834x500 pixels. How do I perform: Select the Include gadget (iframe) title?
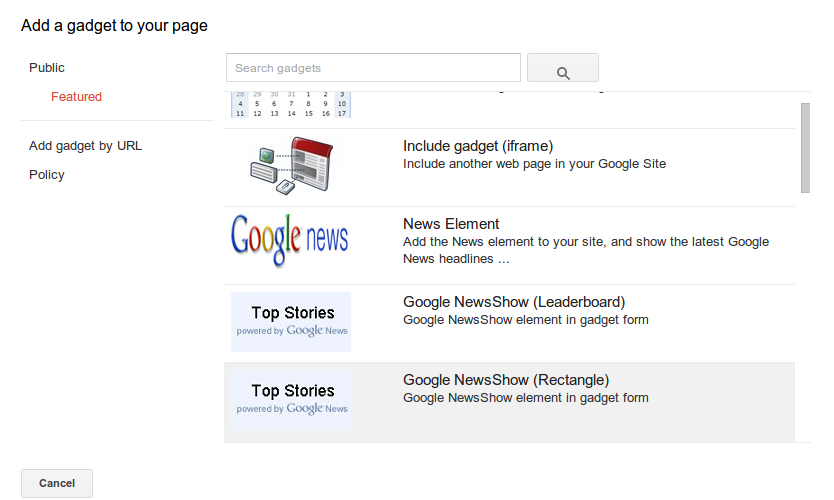[478, 146]
